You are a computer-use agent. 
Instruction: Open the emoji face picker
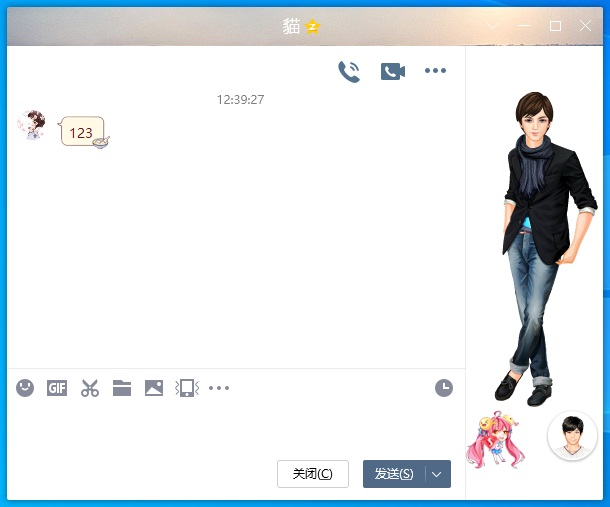[x=25, y=388]
